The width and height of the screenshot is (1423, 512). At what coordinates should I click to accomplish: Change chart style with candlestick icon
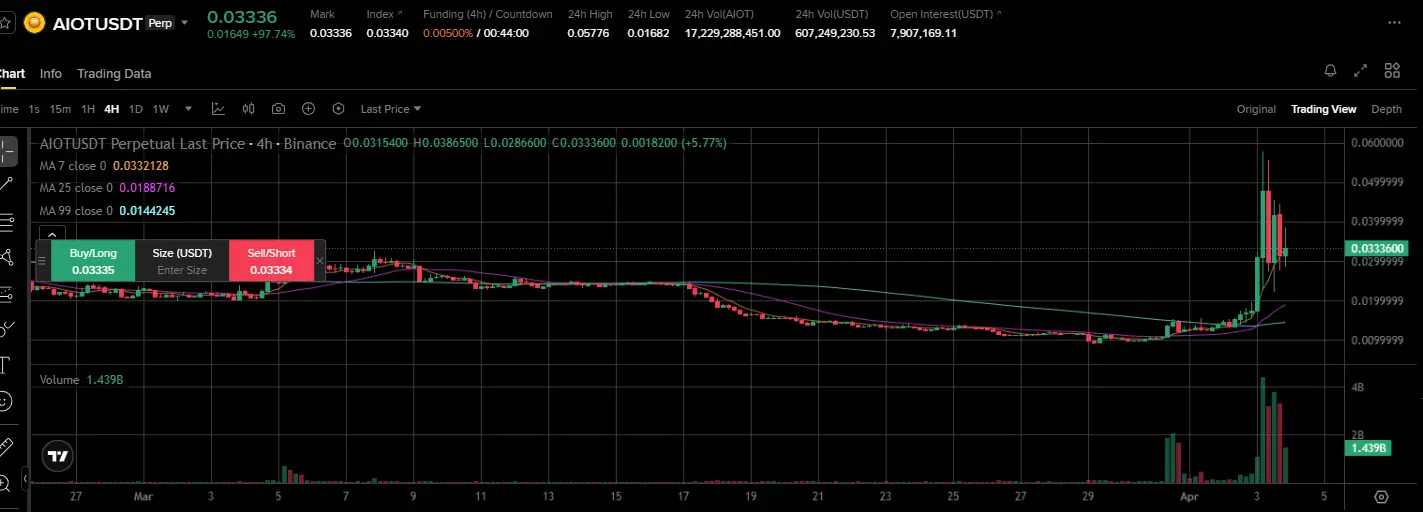tap(248, 109)
